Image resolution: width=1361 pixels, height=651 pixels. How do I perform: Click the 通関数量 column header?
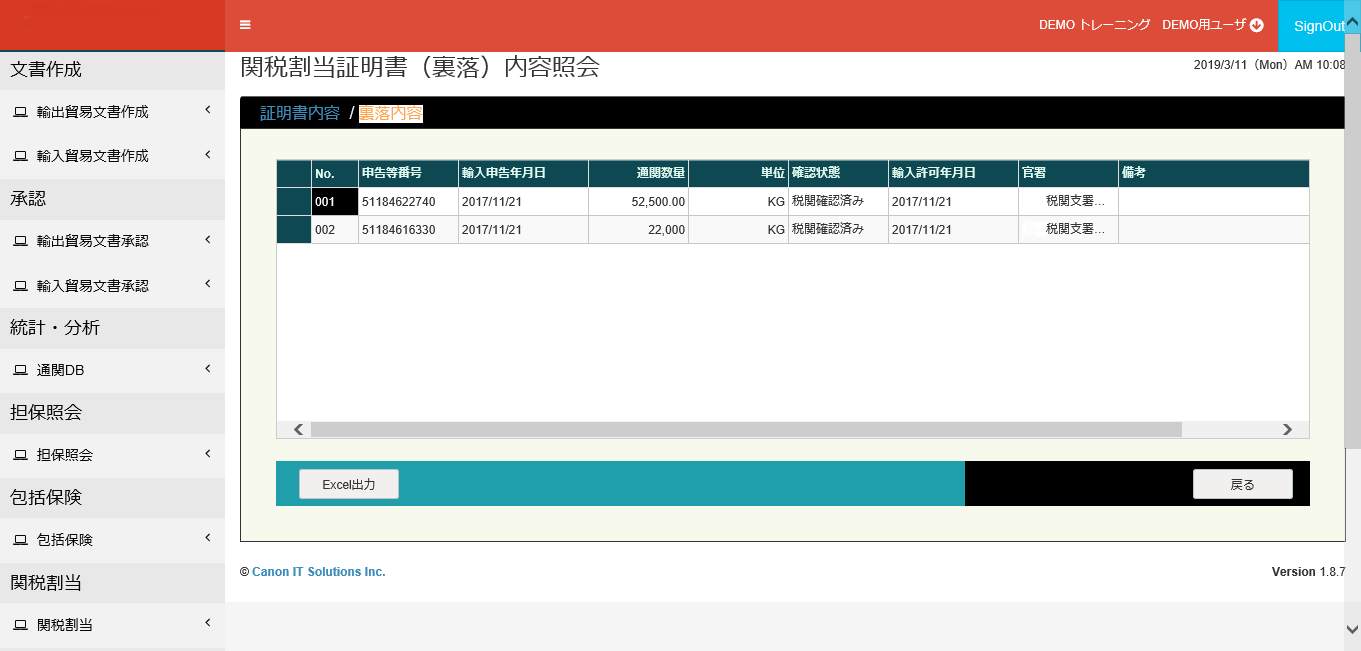[x=638, y=173]
